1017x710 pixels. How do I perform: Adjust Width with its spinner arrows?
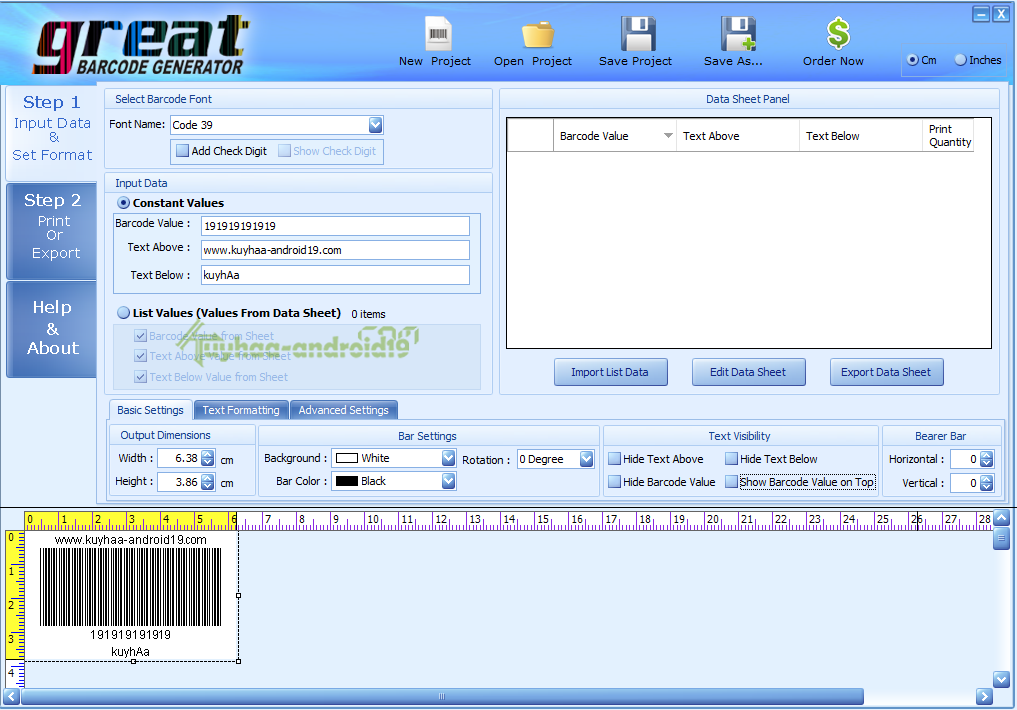tap(208, 458)
